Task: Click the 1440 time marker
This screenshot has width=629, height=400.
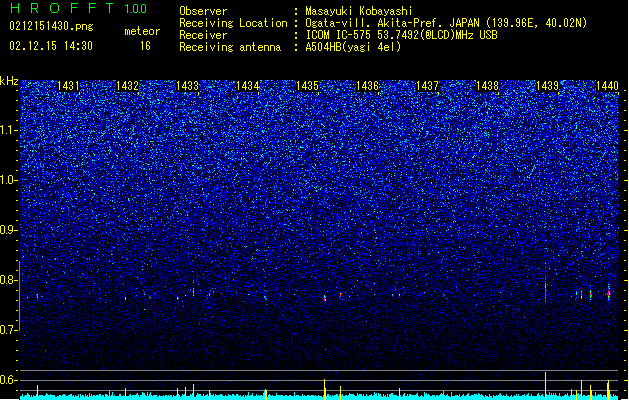Action: tap(607, 86)
